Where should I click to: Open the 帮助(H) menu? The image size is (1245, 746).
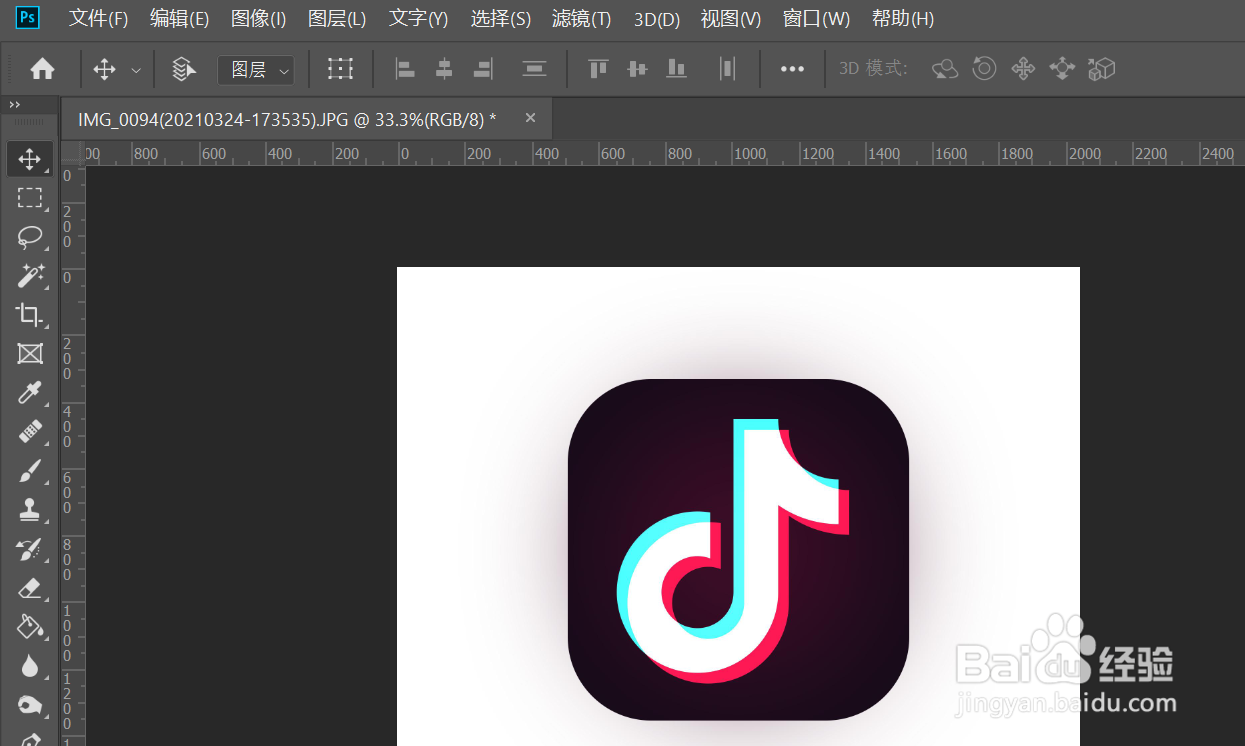click(903, 19)
